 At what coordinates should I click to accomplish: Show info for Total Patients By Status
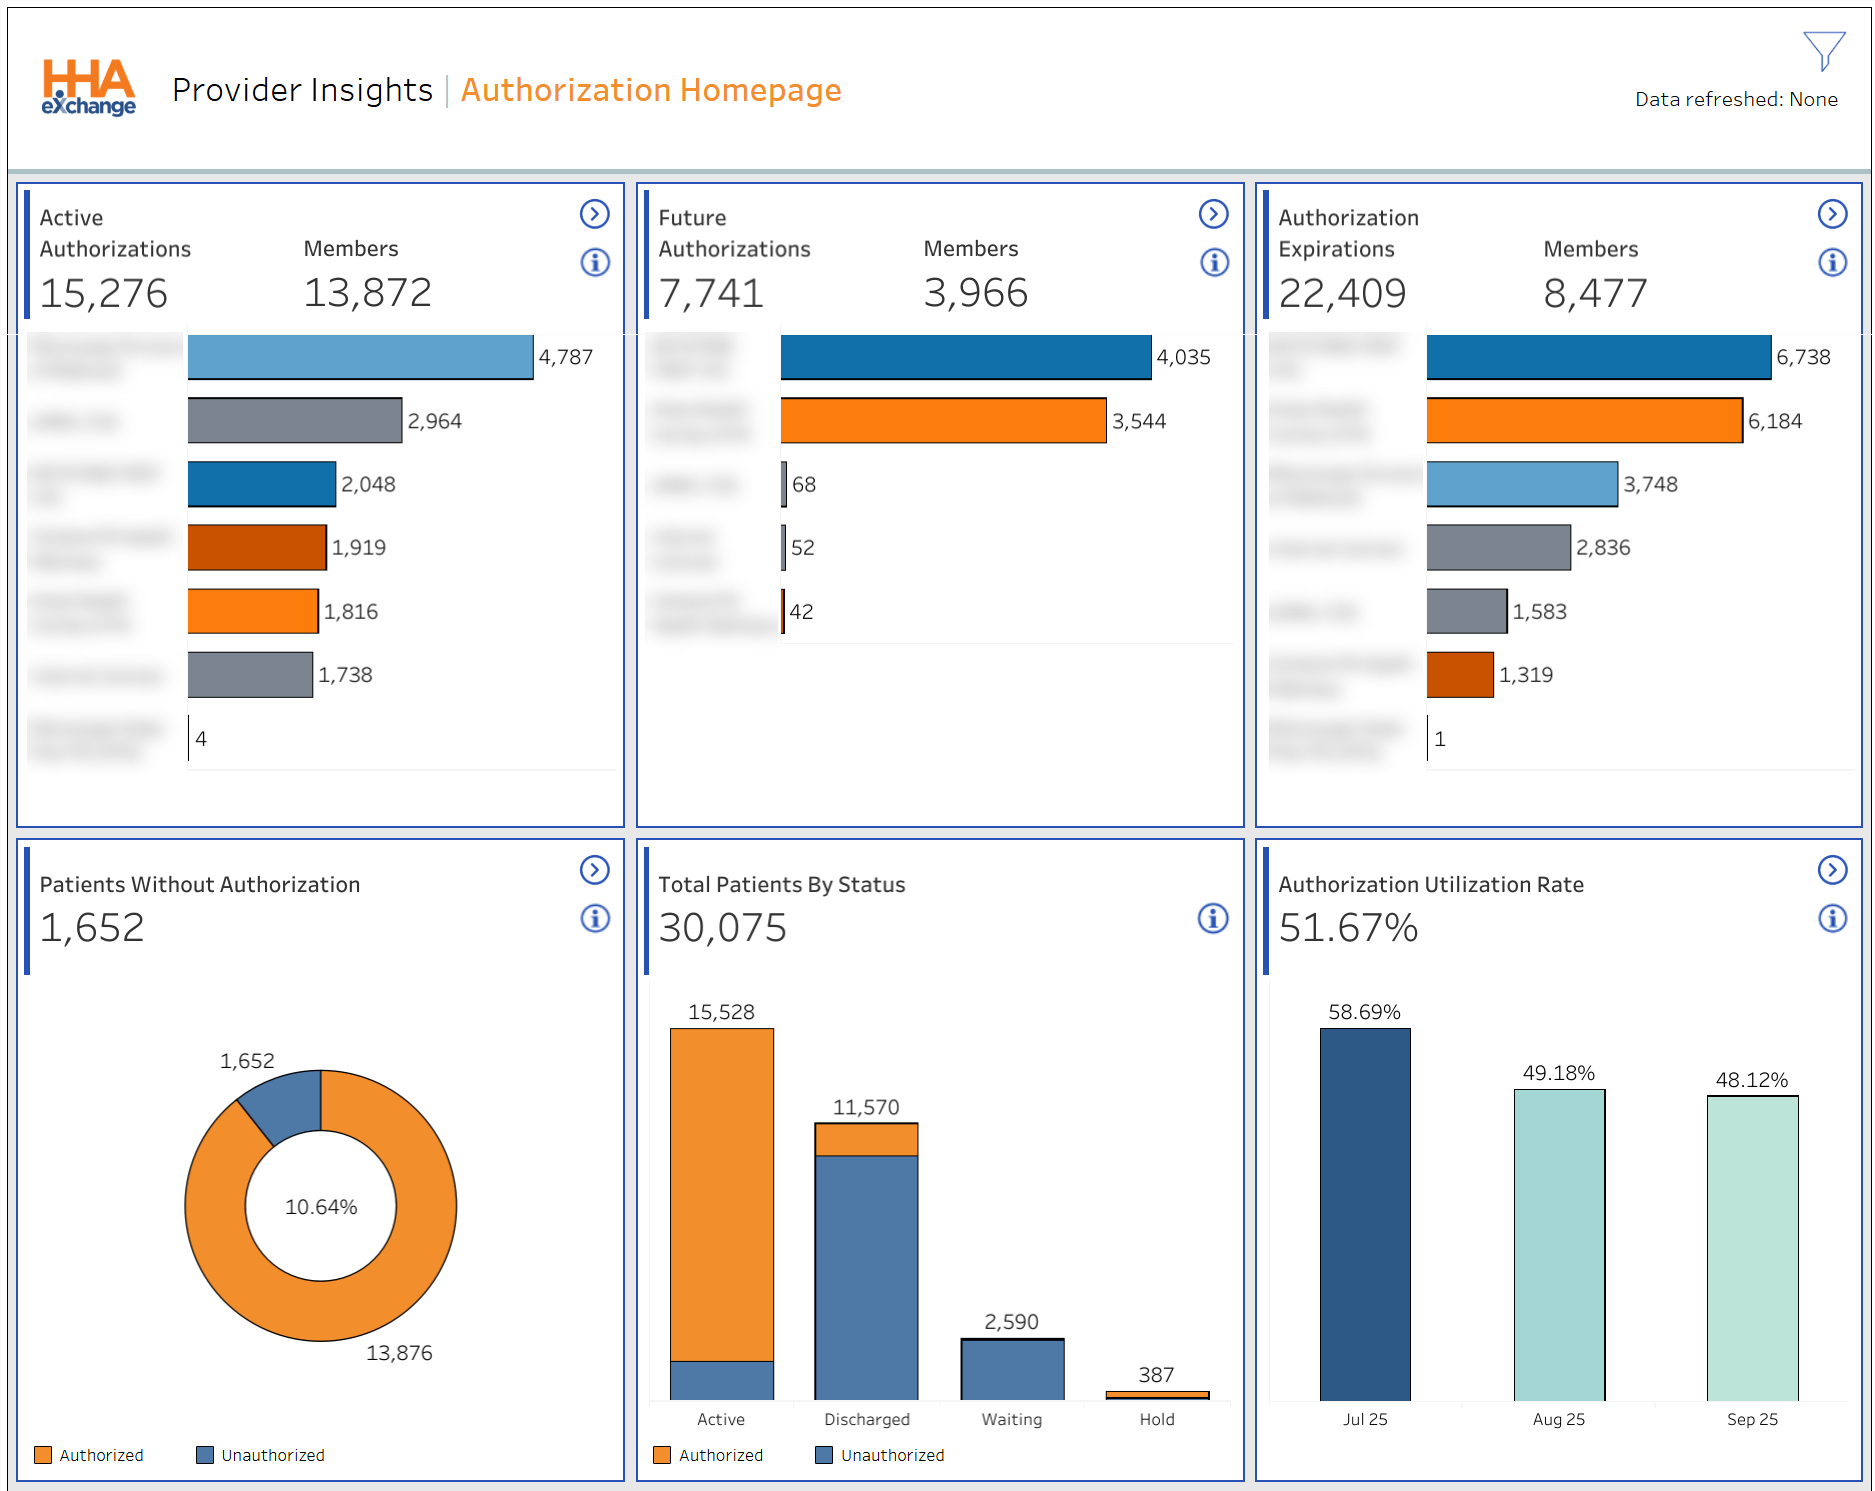tap(1212, 918)
